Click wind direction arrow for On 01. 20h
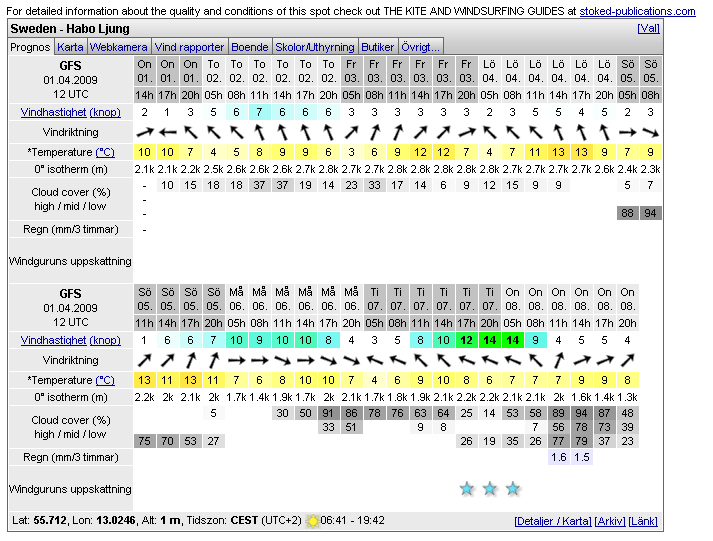Viewport: 713px width, 541px height. click(191, 132)
